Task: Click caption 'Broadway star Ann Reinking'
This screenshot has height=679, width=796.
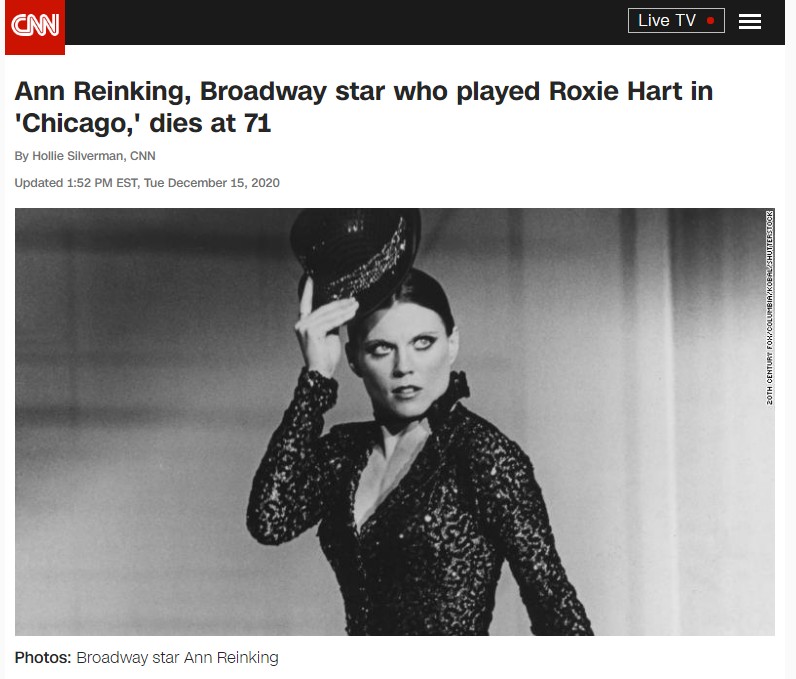Action: 177,658
